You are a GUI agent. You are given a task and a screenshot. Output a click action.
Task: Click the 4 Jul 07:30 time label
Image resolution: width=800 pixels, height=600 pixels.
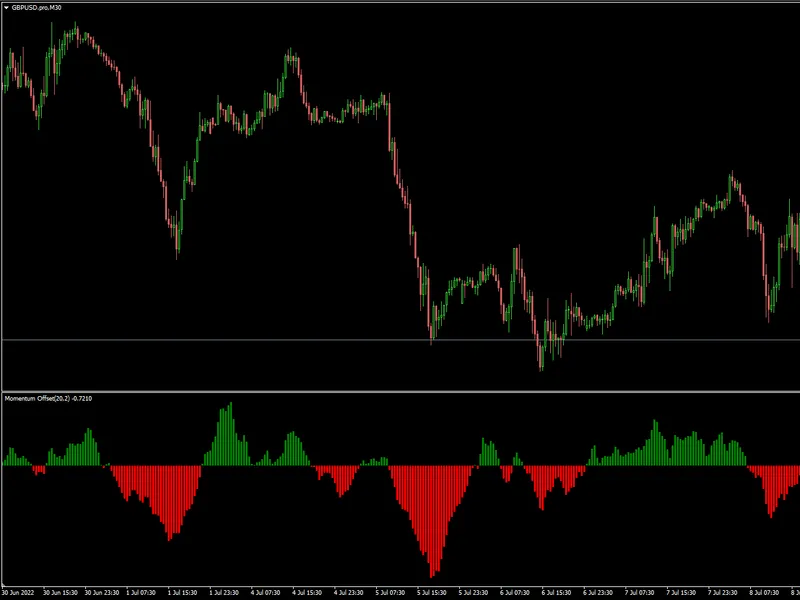[265, 593]
